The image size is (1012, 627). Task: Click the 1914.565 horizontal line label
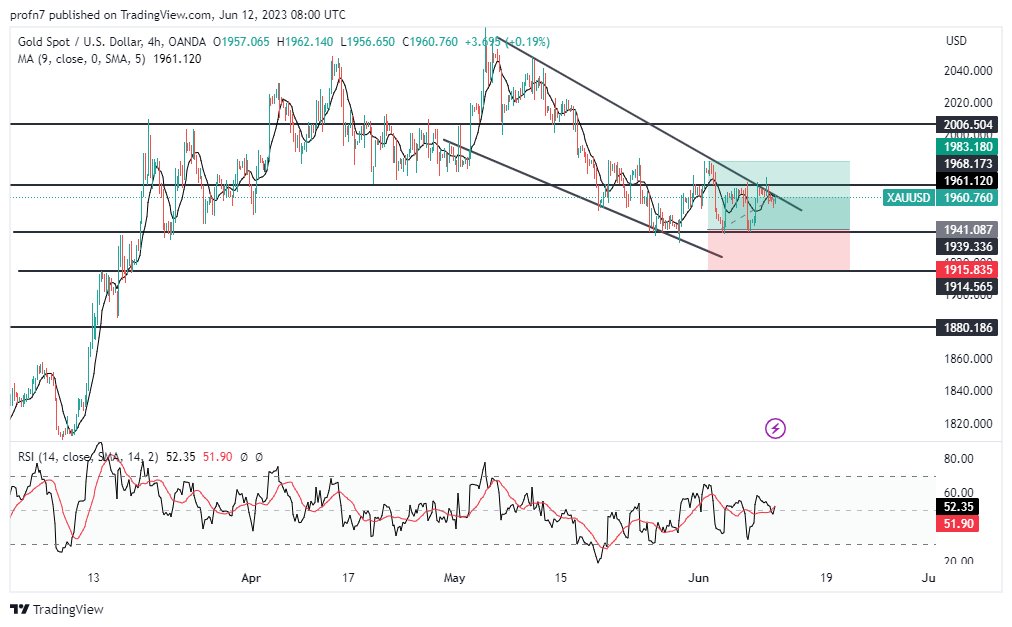pyautogui.click(x=967, y=287)
